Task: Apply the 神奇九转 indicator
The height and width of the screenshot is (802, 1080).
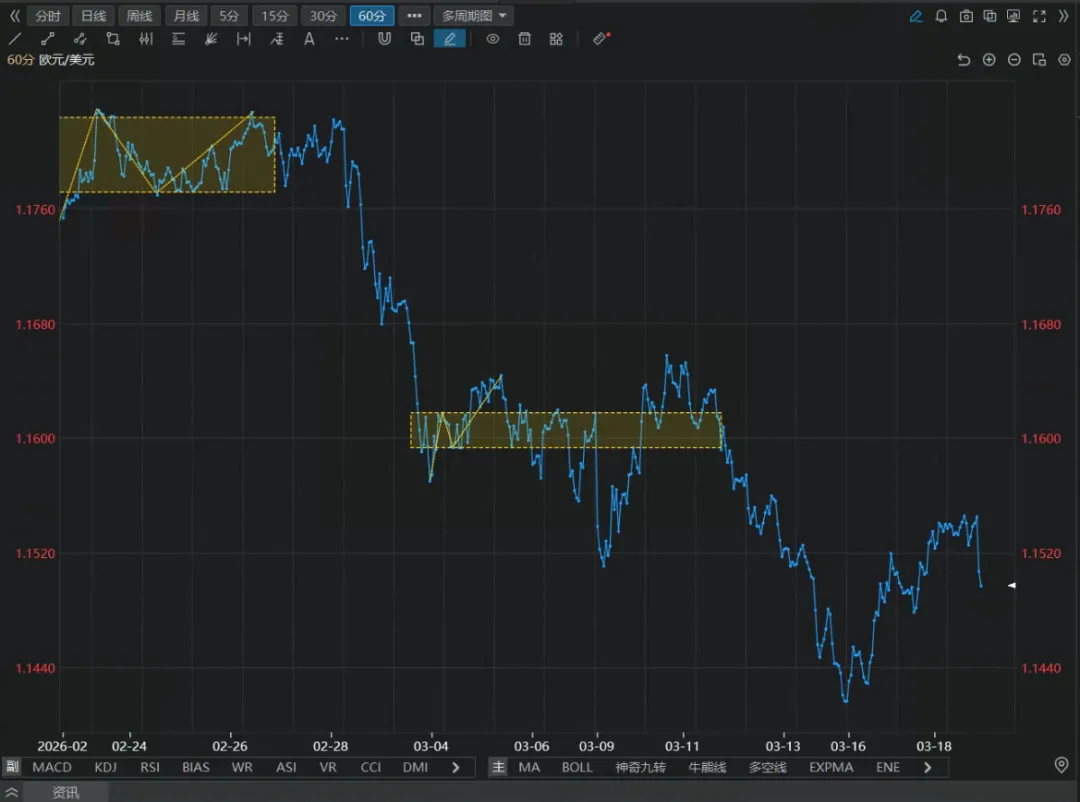Action: coord(641,767)
